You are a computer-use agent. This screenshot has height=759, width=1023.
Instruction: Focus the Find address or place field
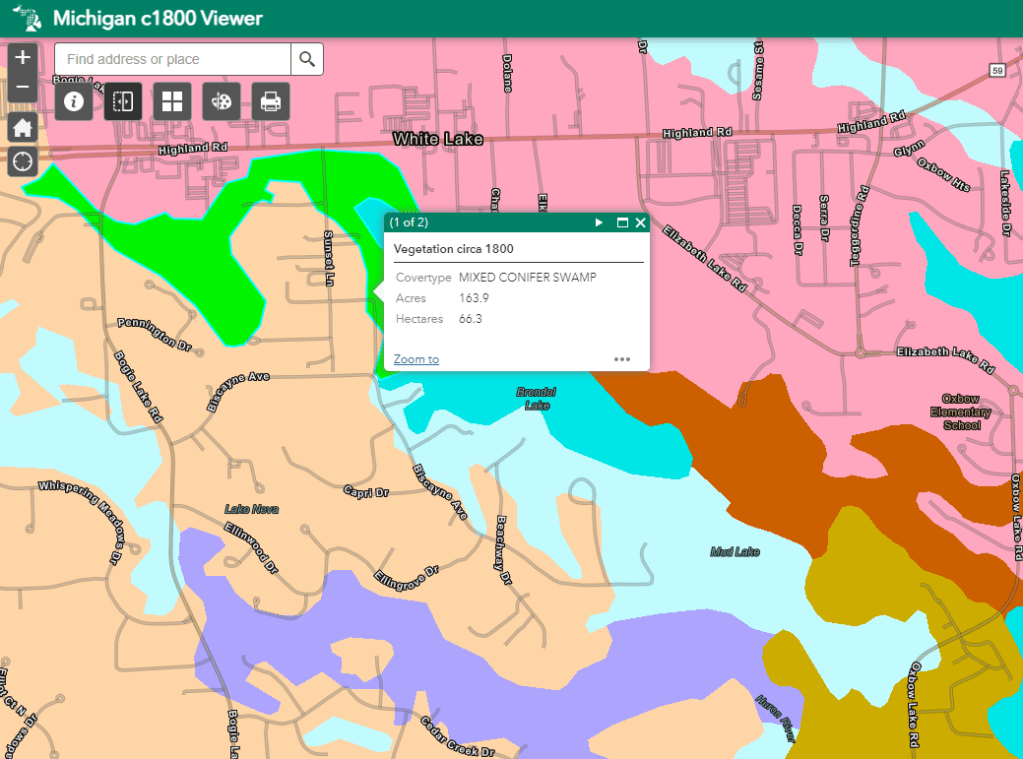coord(172,59)
